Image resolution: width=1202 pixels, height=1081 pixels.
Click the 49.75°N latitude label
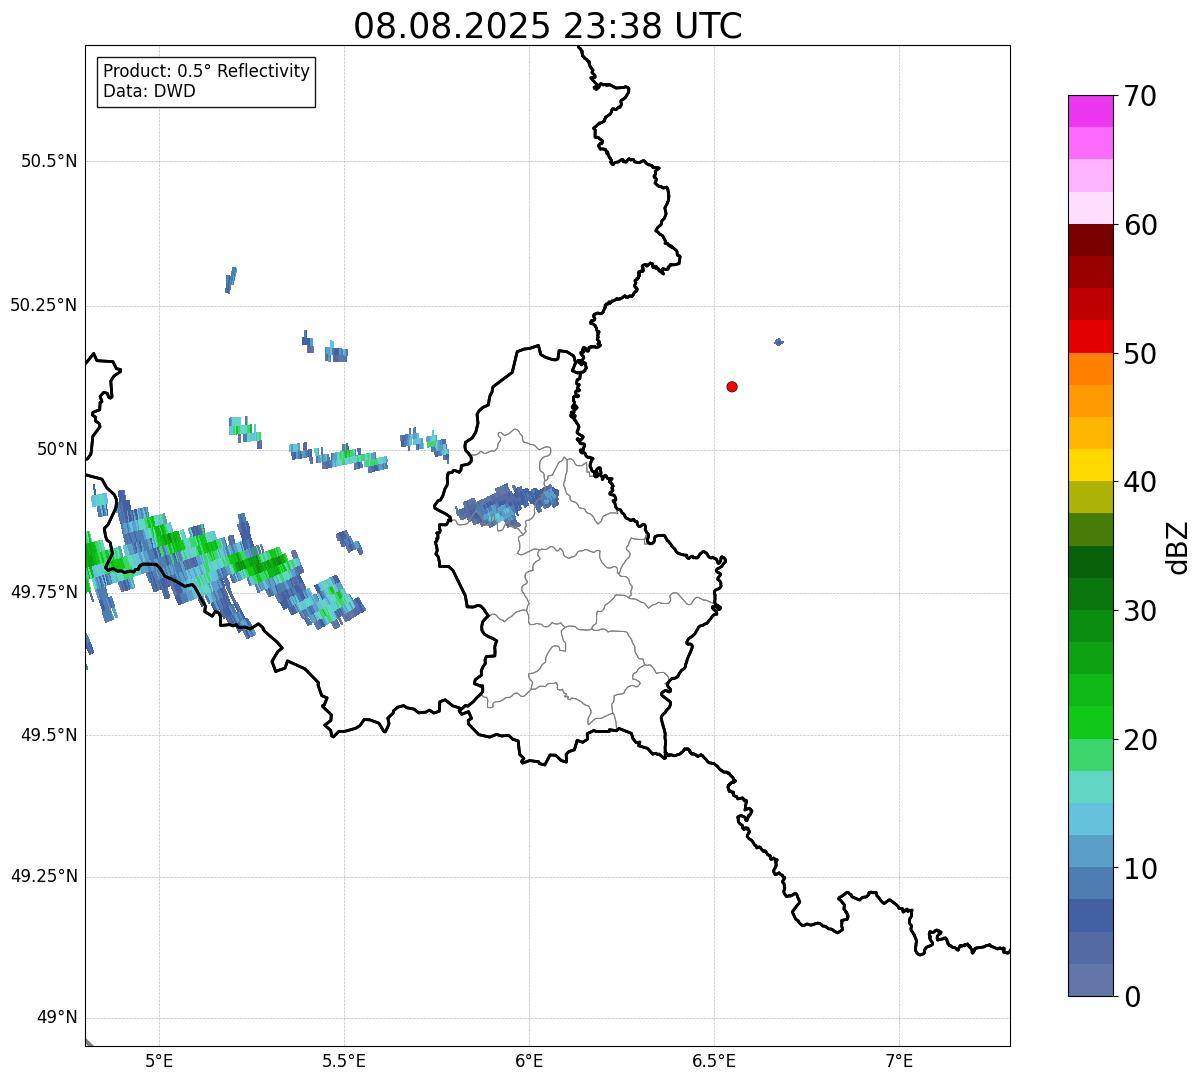44,592
